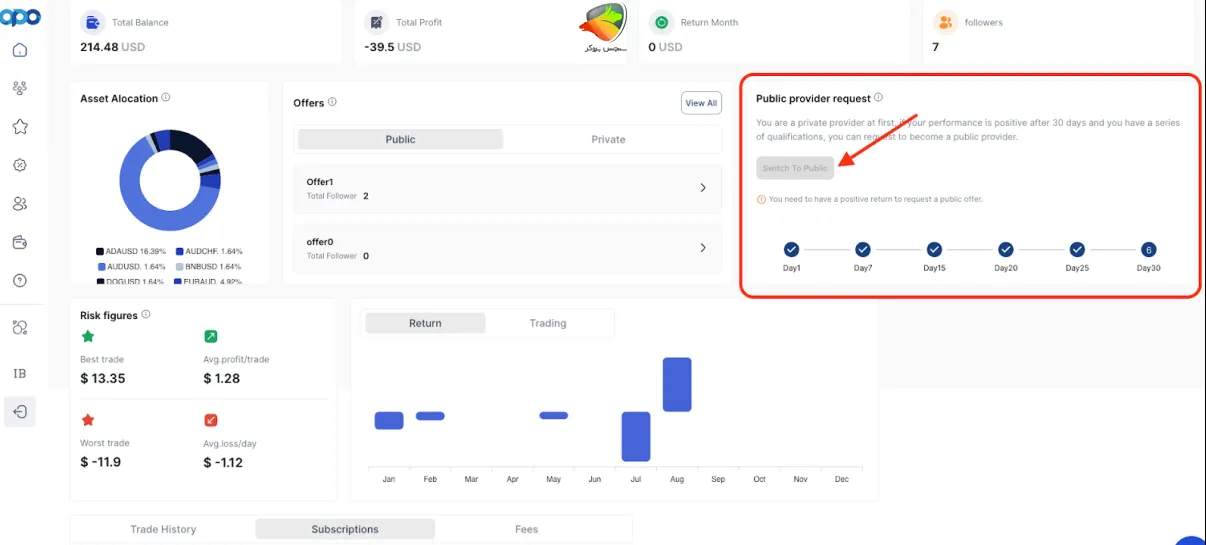This screenshot has width=1206, height=545.
Task: Expand offer0 using its chevron arrow
Action: (703, 248)
